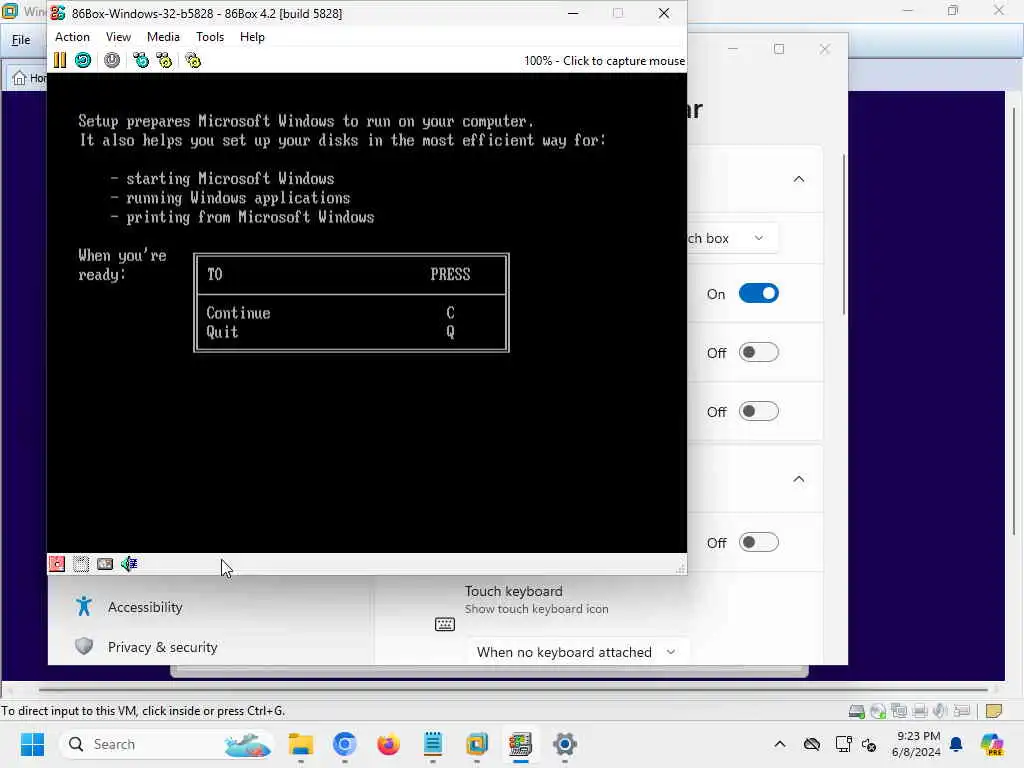Image resolution: width=1024 pixels, height=768 pixels.
Task: Launch Firefox from taskbar
Action: point(389,744)
